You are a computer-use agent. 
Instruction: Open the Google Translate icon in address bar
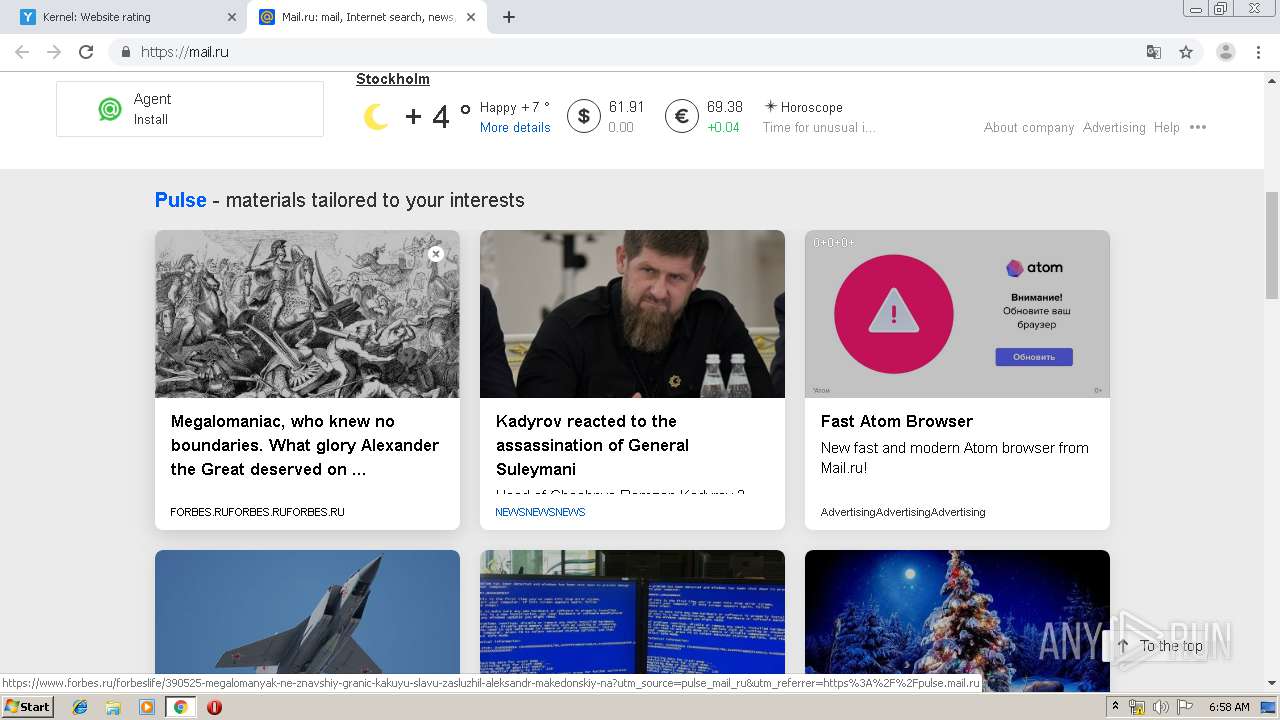1153,52
